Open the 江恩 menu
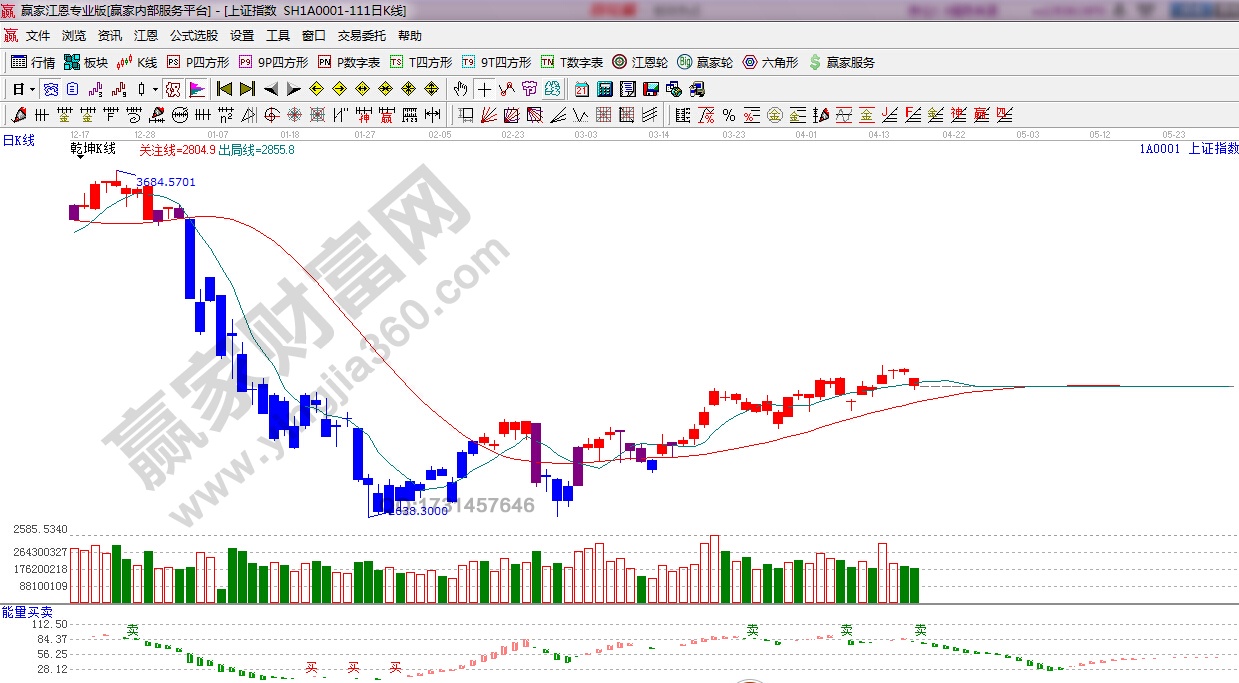 pos(146,36)
